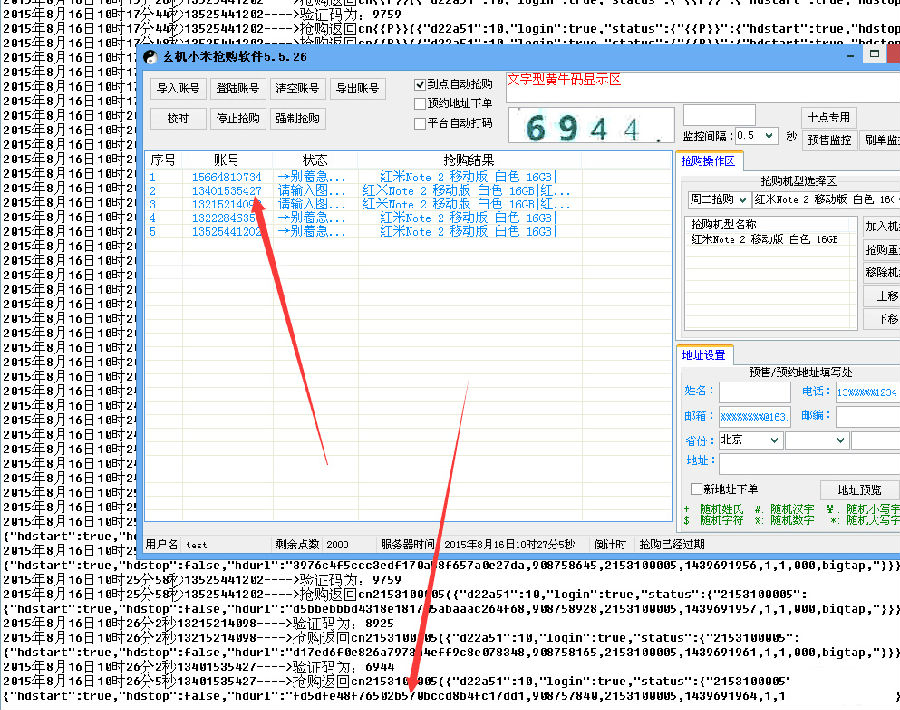The width and height of the screenshot is (900, 710).
Task: Click the app icon in title bar
Action: pos(151,56)
